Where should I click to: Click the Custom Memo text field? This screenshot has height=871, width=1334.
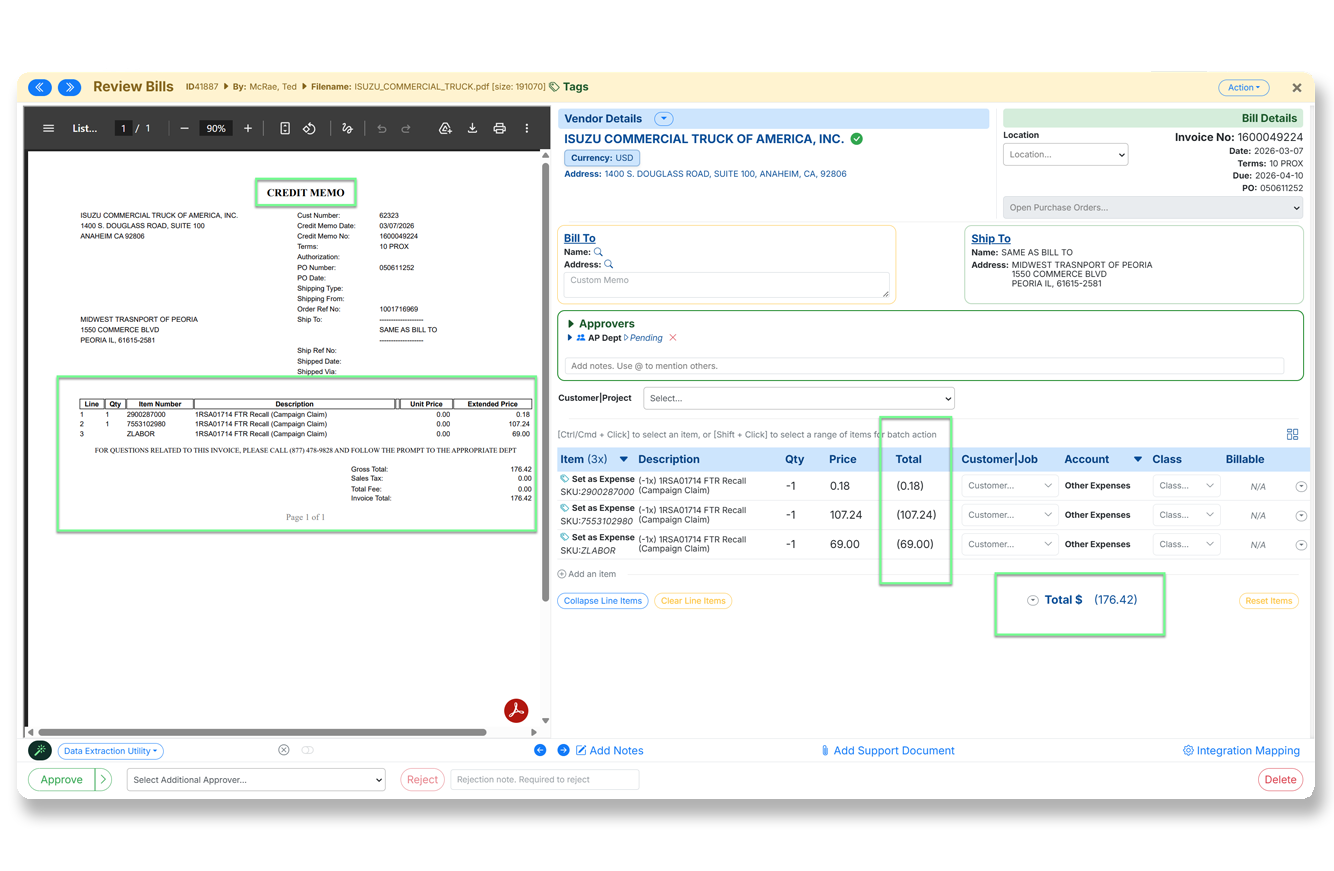click(727, 285)
